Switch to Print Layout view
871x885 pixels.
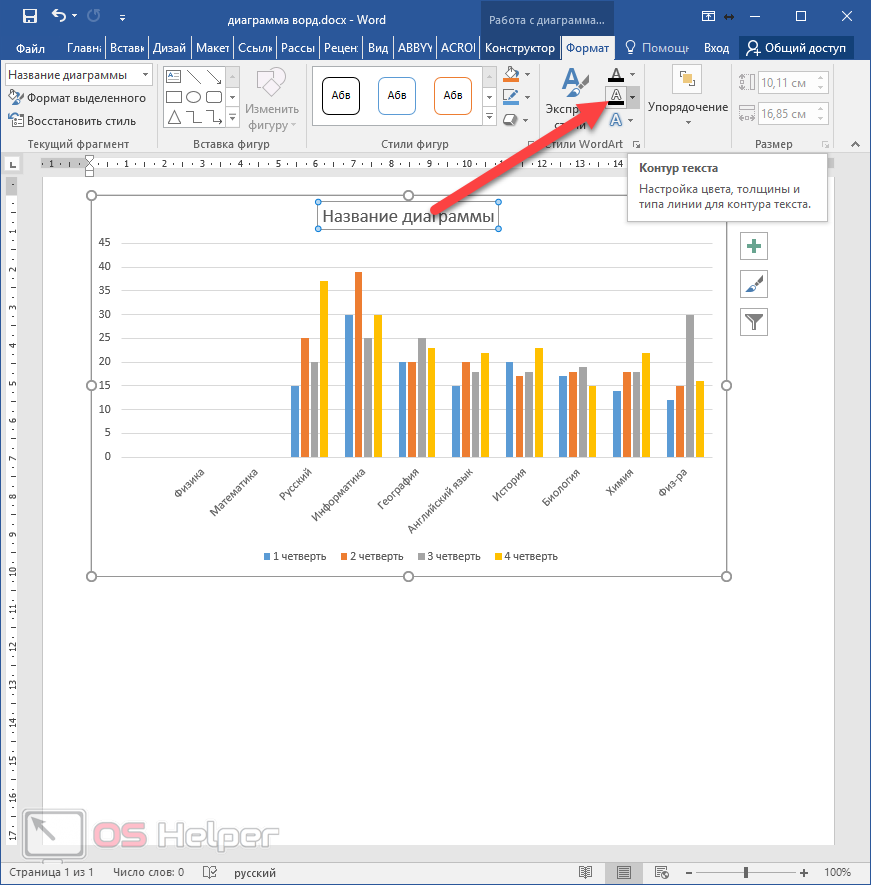coord(624,872)
